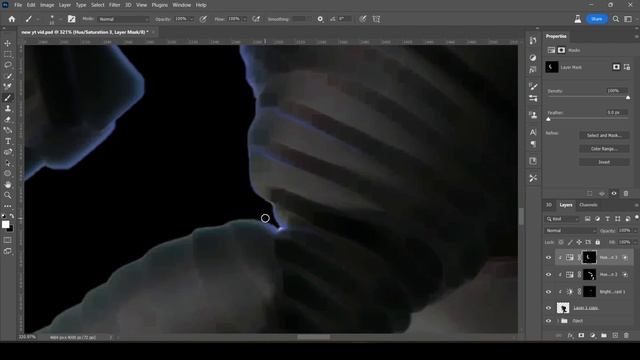
Task: Open the layer Opacity dropdown
Action: 635,231
